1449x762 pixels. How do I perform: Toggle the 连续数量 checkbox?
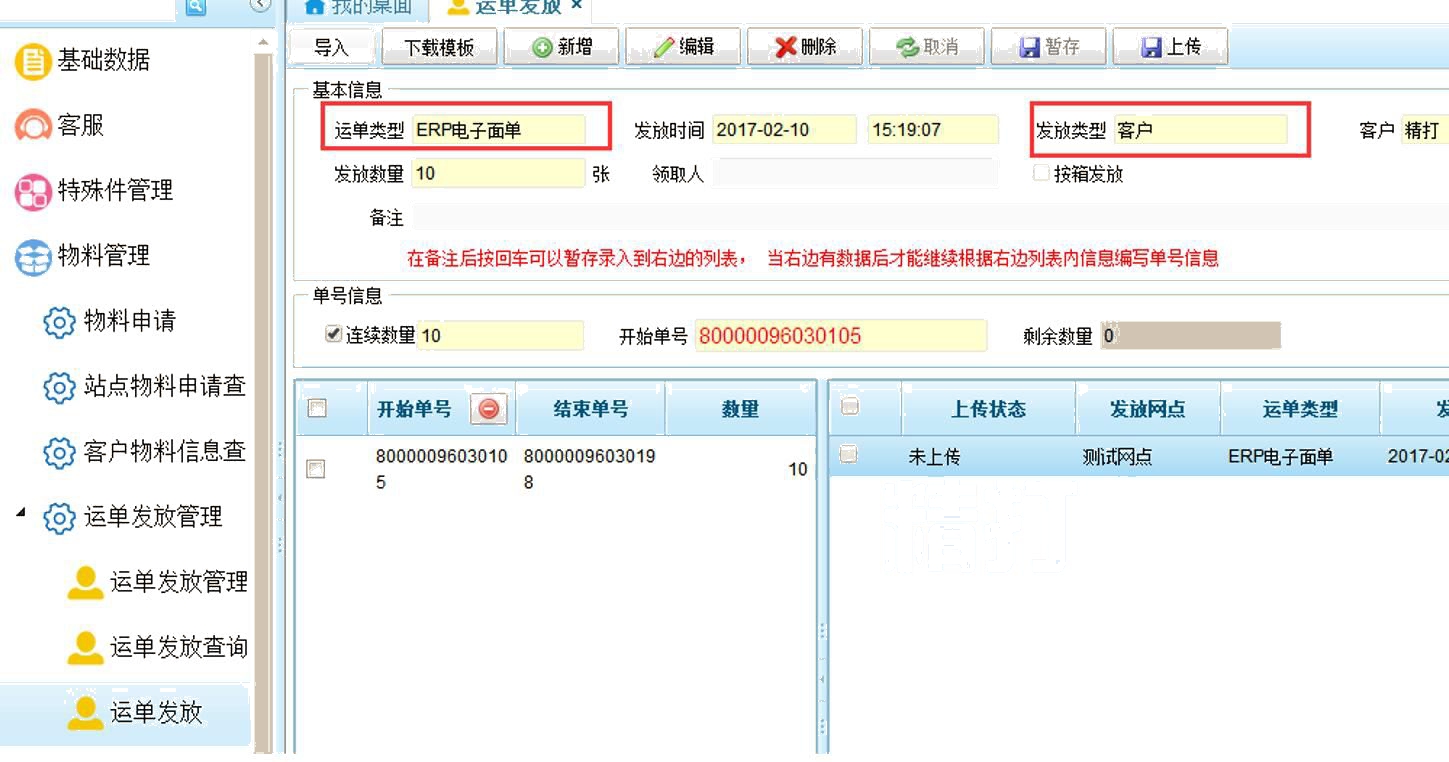[334, 335]
